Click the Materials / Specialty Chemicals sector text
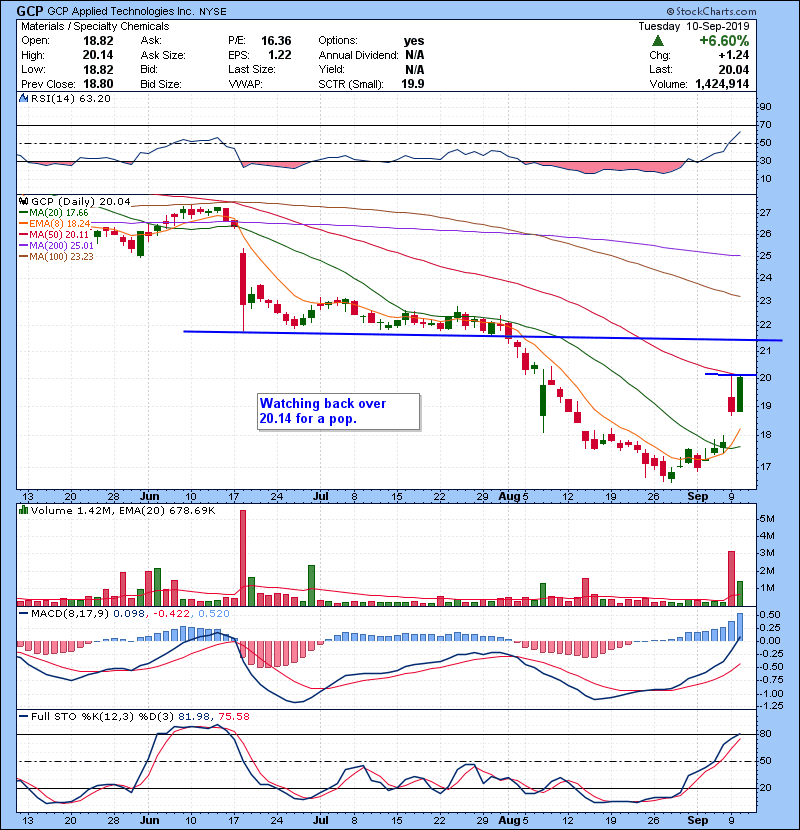 click(95, 26)
